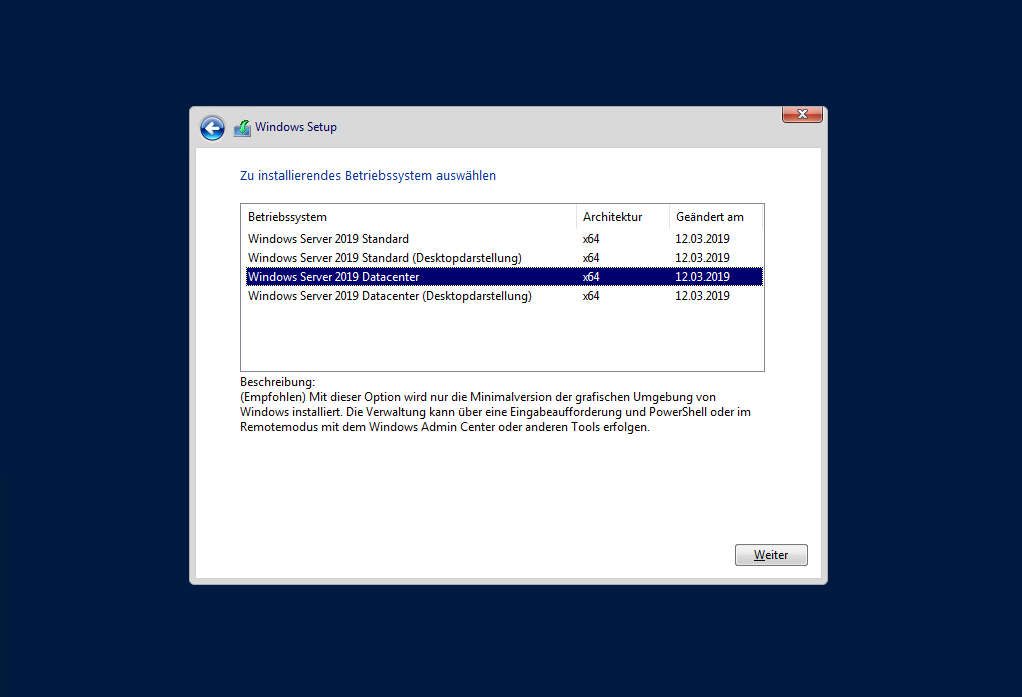Select Windows Server 2019 Standard (Desktopdarstellung)
The width and height of the screenshot is (1022, 697).
click(504, 258)
